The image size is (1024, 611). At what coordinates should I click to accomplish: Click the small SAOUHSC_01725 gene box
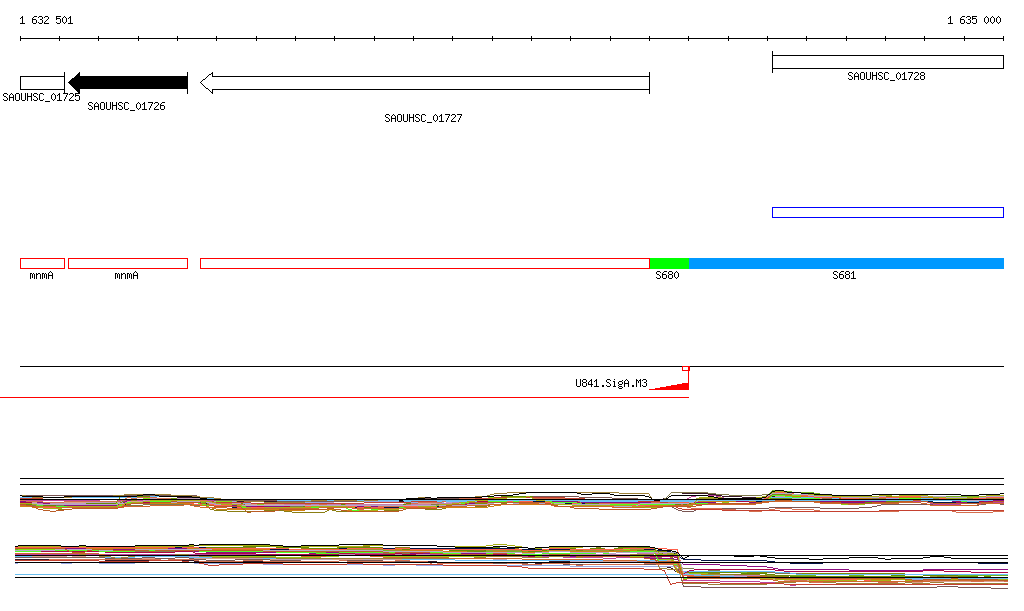tap(42, 83)
